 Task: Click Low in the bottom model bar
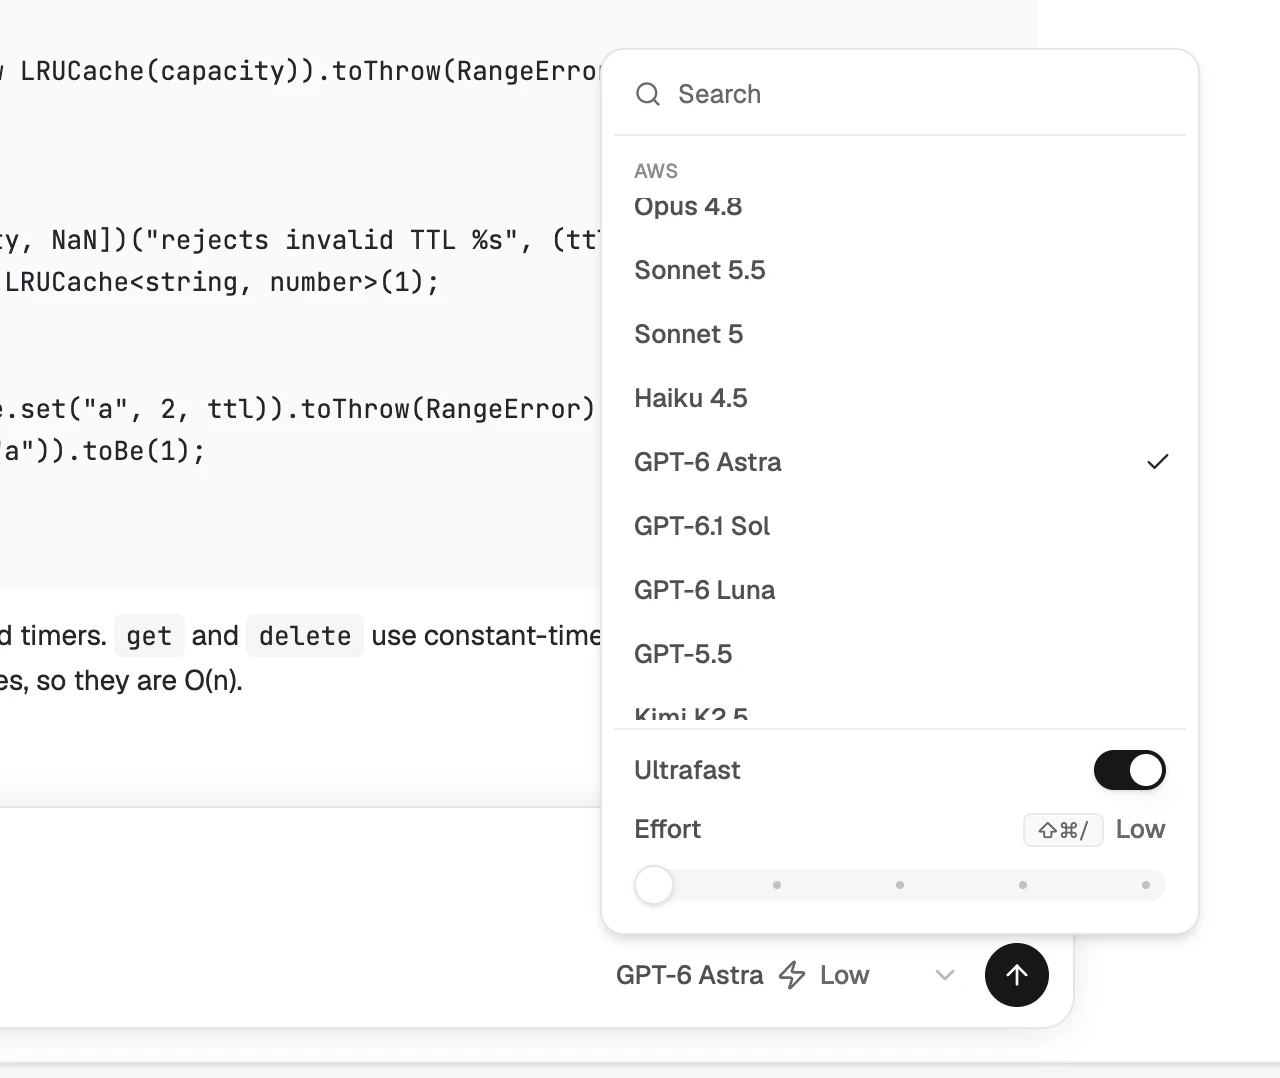pos(844,975)
